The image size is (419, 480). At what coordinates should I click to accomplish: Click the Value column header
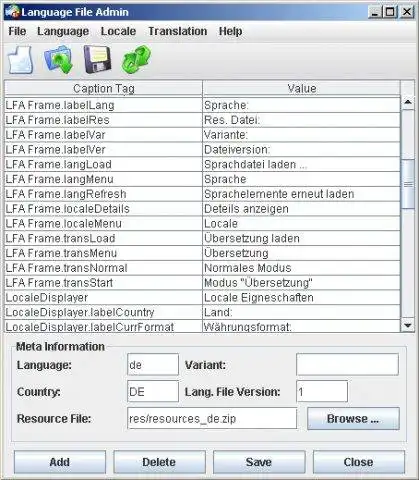[302, 88]
